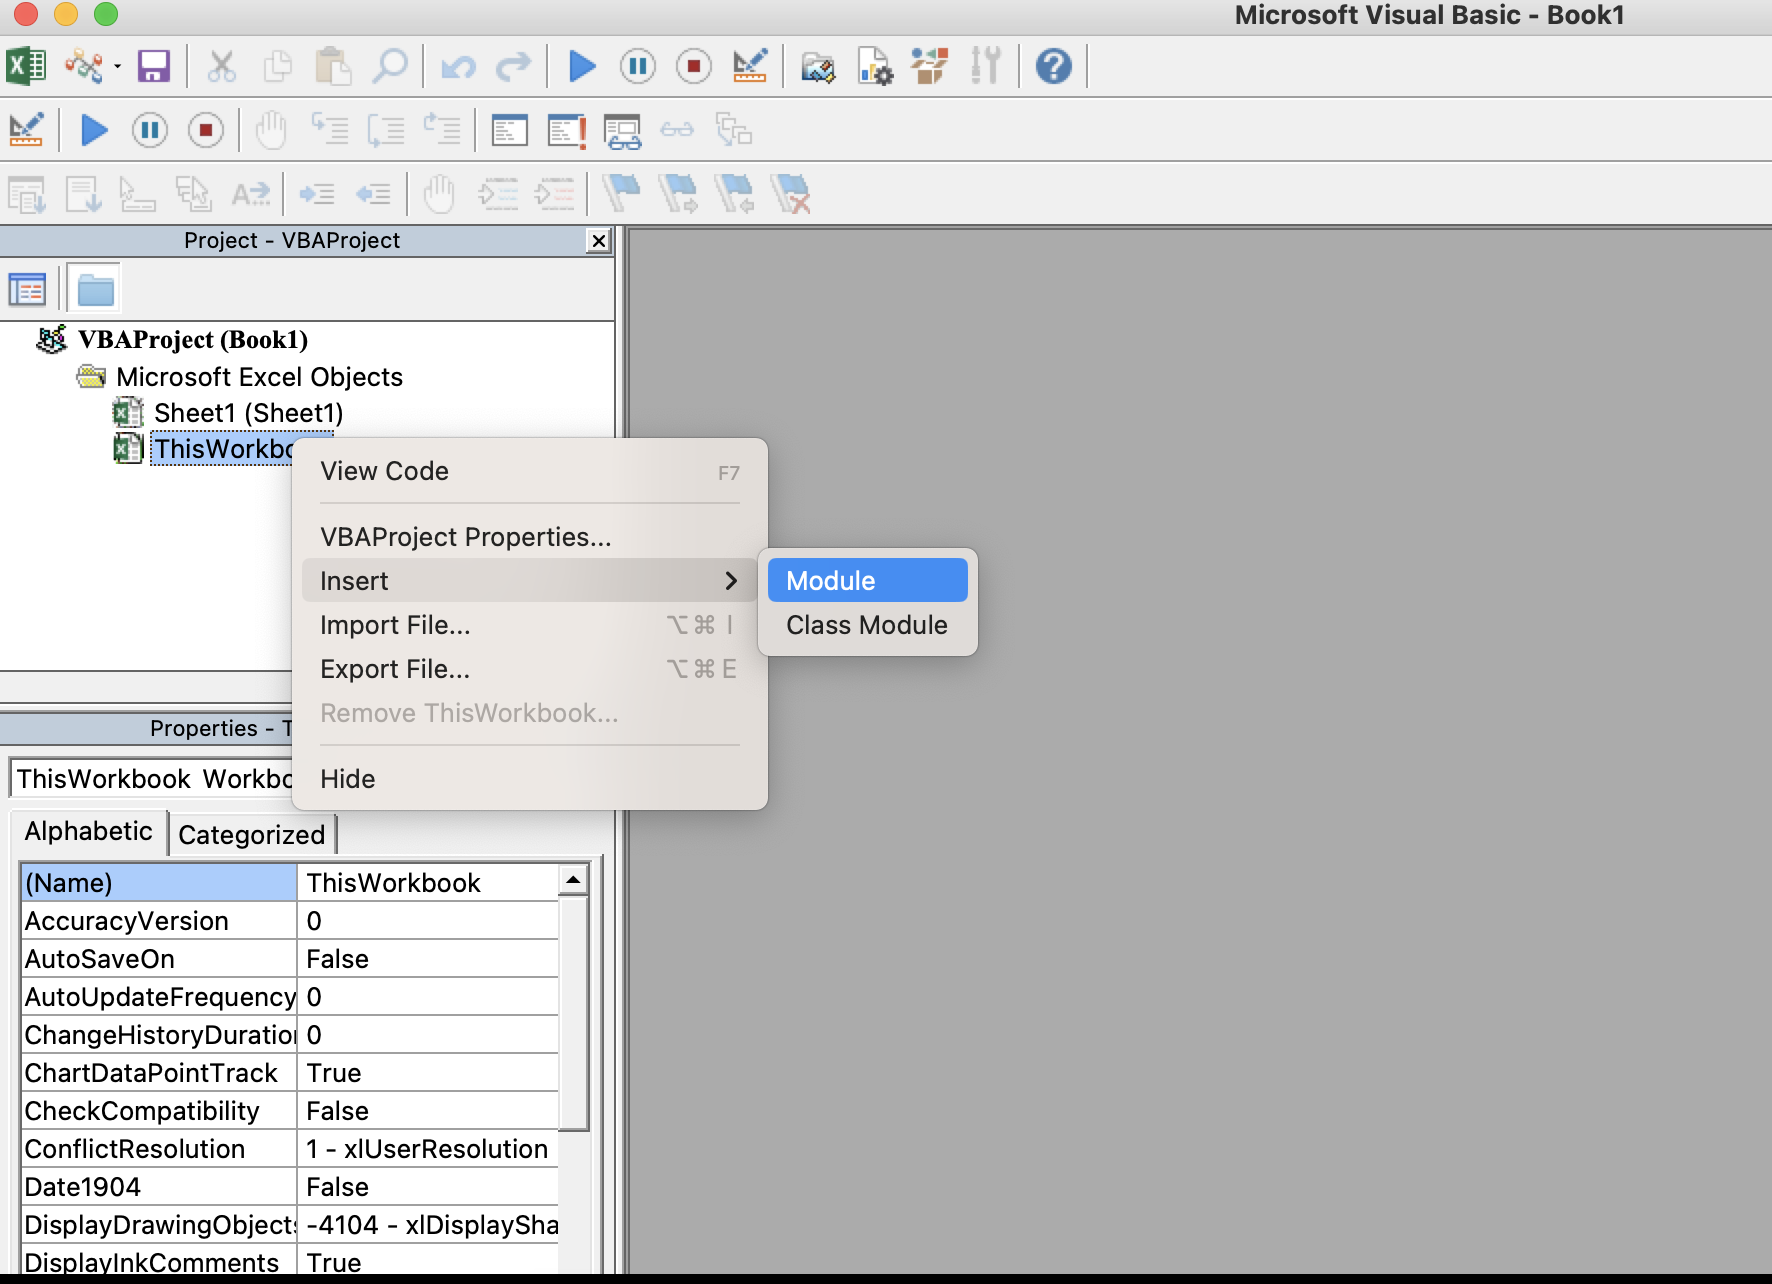Insert a Class Module from submenu
The image size is (1772, 1284).
[868, 625]
